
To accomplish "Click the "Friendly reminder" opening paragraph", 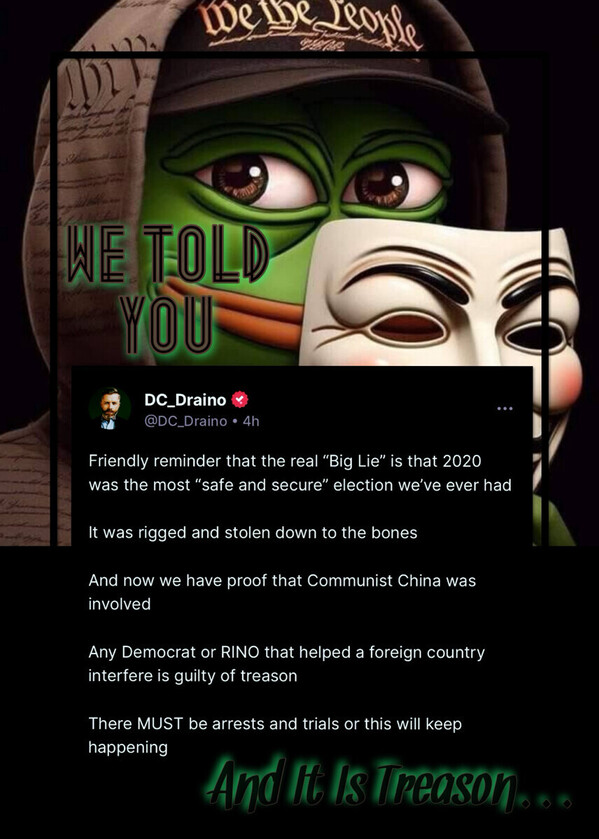I will [300, 473].
